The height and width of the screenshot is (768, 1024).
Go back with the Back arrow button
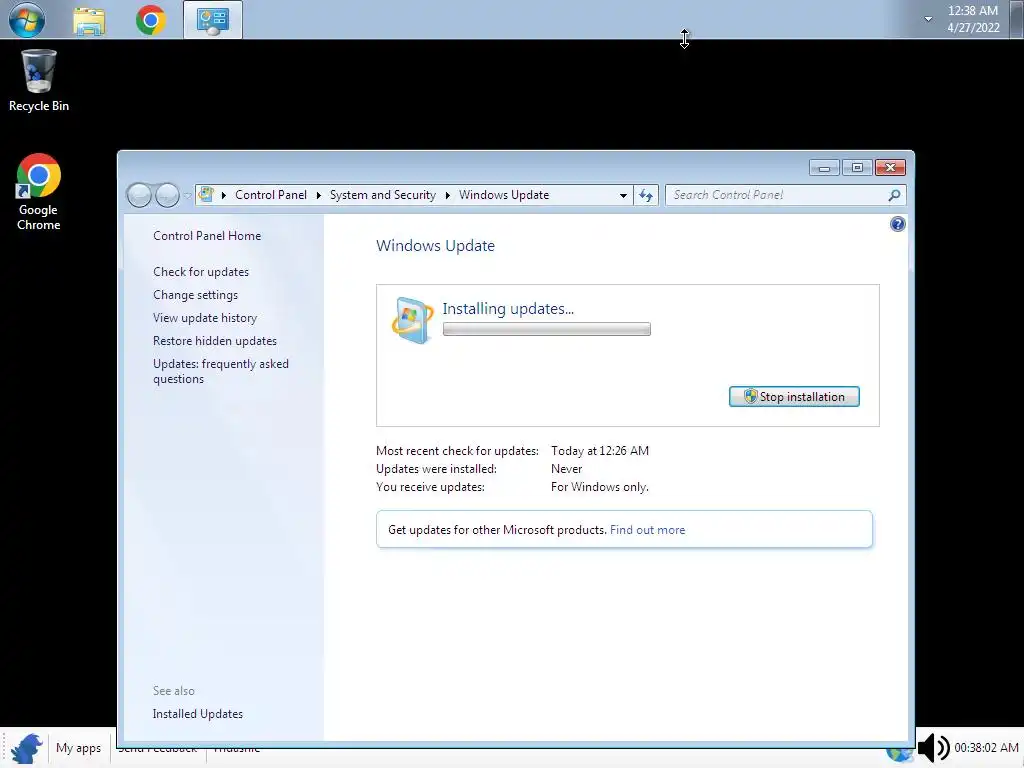pyautogui.click(x=139, y=195)
